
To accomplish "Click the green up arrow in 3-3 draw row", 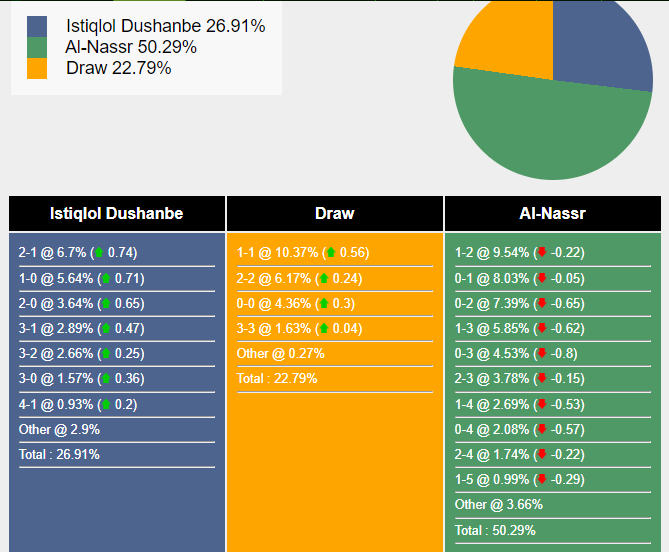I will click(x=324, y=328).
